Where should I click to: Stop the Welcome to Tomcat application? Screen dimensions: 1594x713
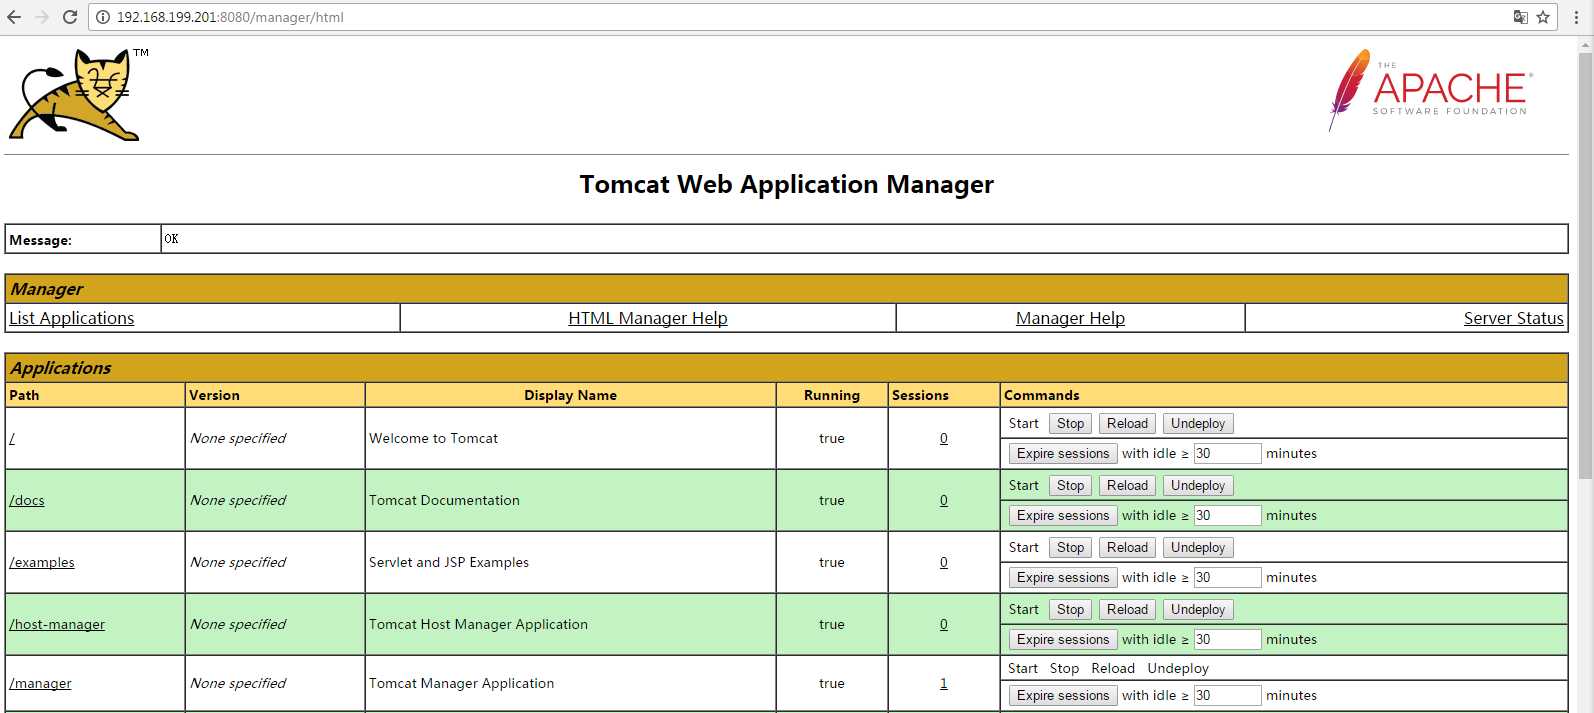[x=1070, y=424]
